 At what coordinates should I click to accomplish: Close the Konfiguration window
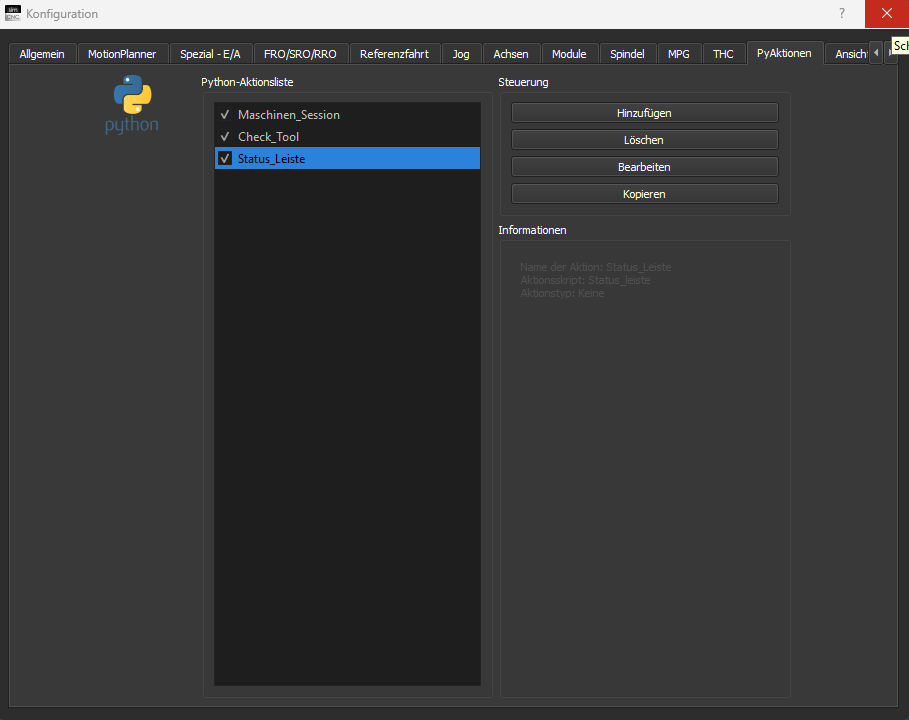point(886,13)
